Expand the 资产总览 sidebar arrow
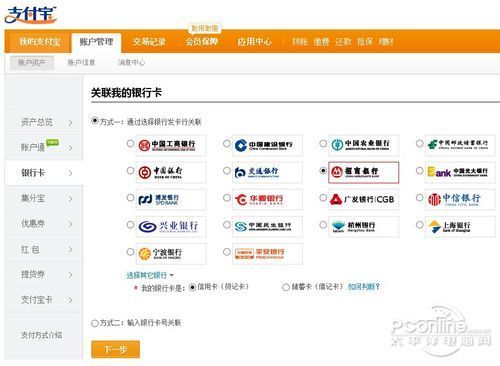Screen dimensions: 500x366 (70, 123)
